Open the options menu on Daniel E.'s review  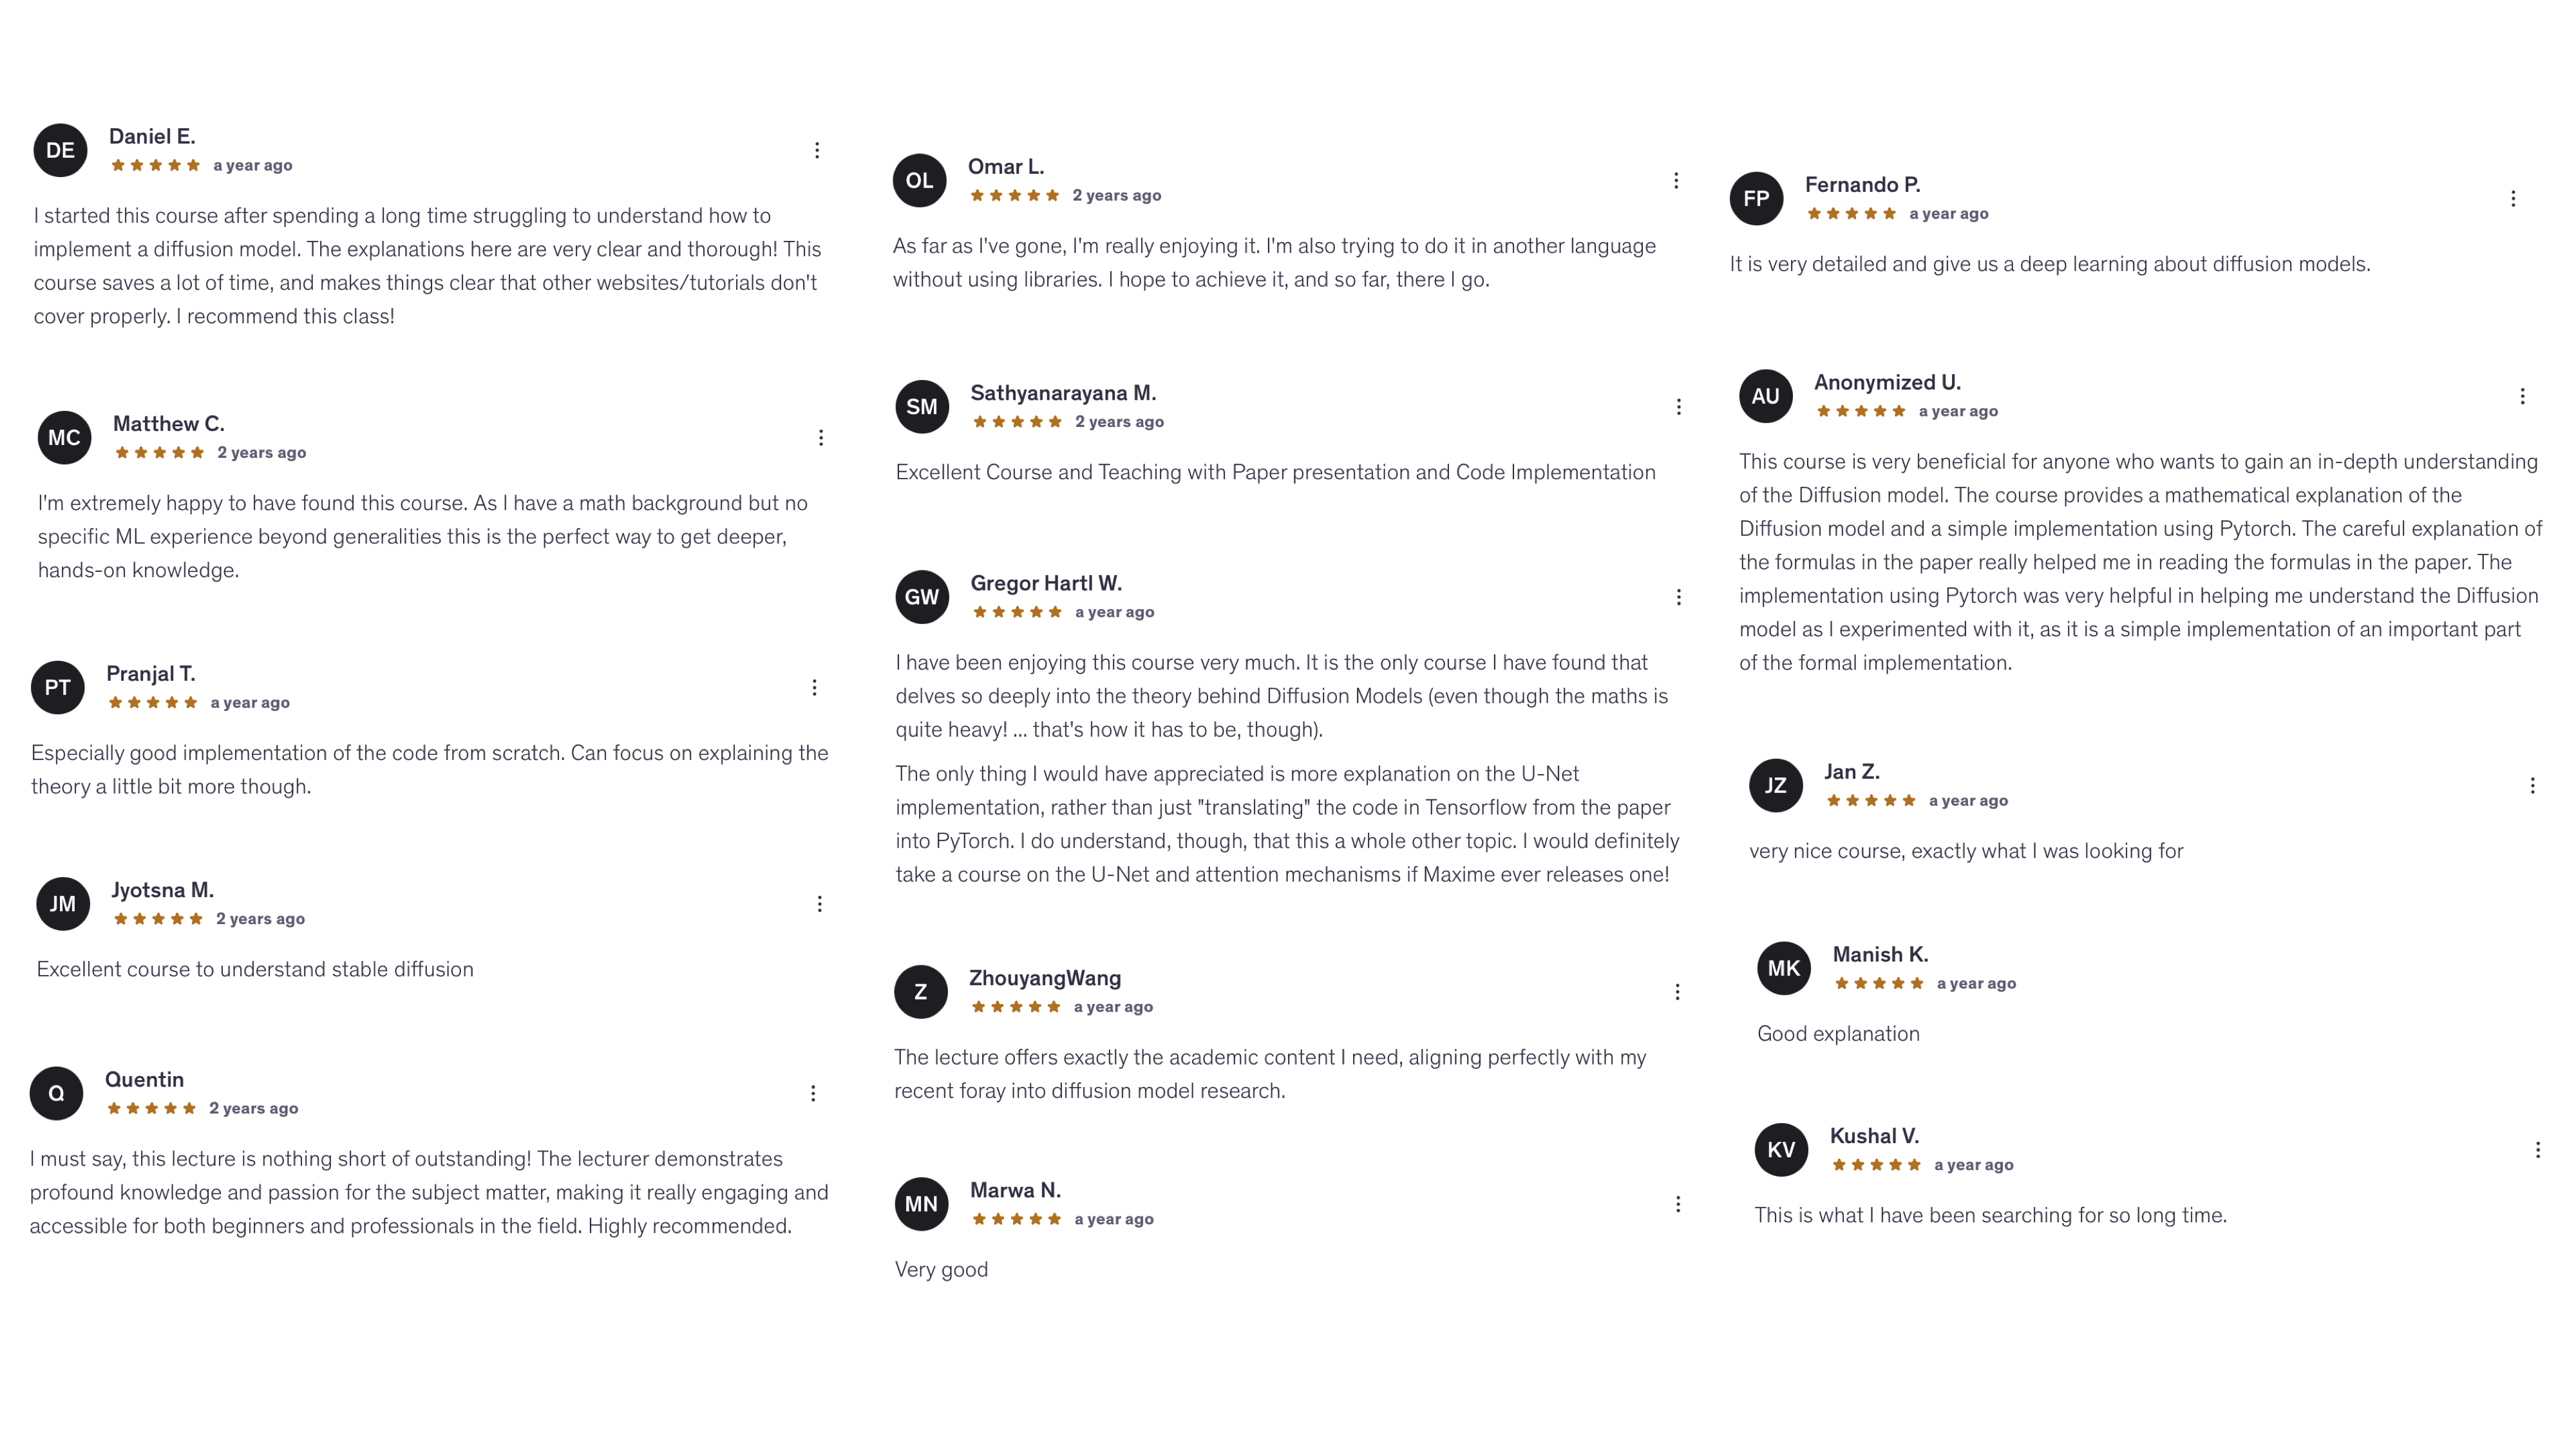(816, 149)
